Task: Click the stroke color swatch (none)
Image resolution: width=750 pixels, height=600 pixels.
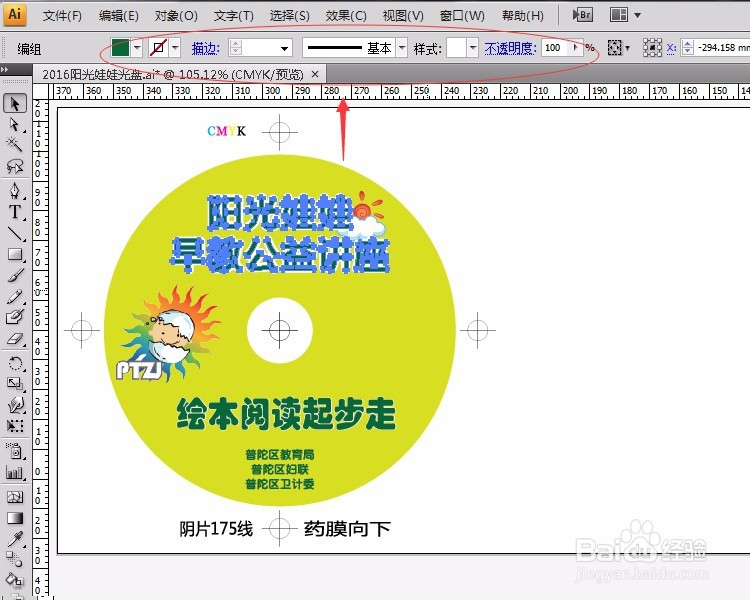Action: click(158, 48)
